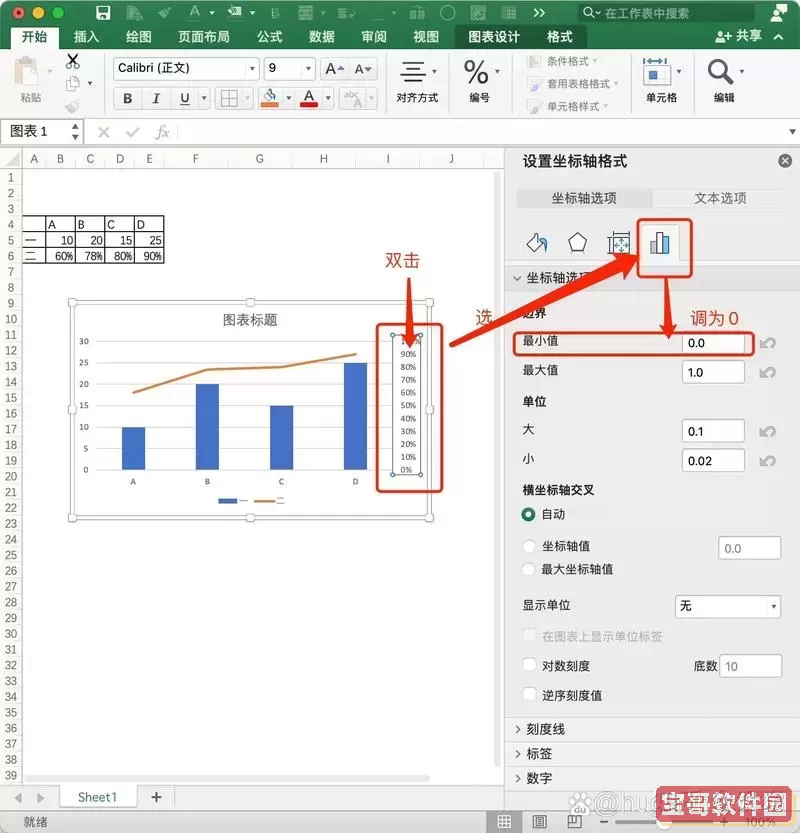Click the percent number format icon
Screen dimensions: 800x833
click(476, 72)
